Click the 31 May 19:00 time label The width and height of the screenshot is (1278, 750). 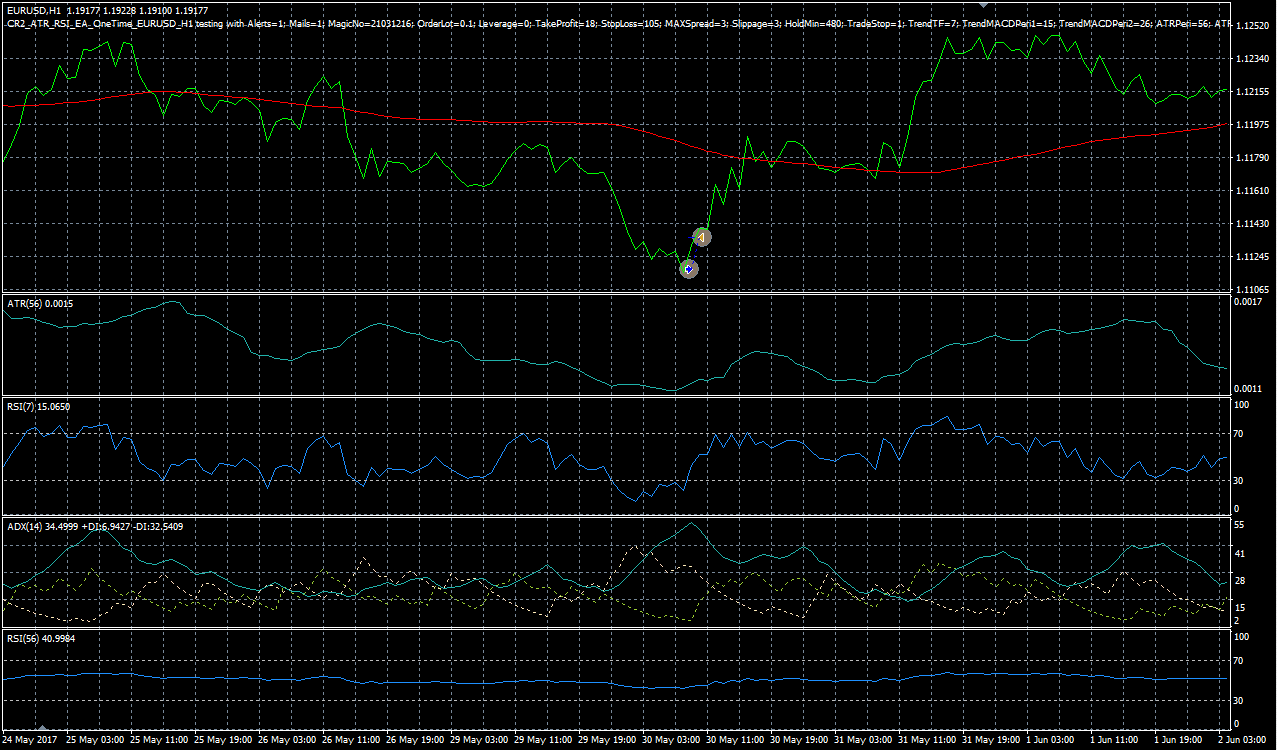click(991, 741)
